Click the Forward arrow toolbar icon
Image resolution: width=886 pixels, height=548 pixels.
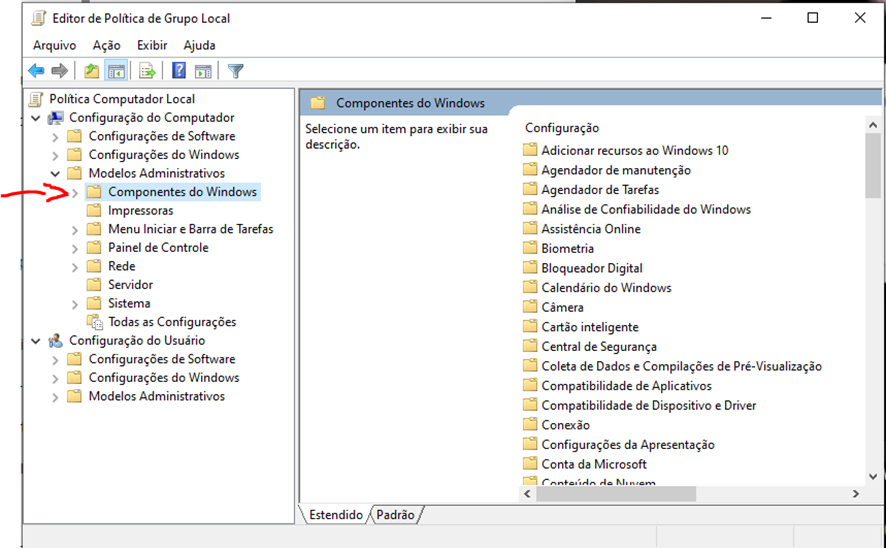click(59, 71)
